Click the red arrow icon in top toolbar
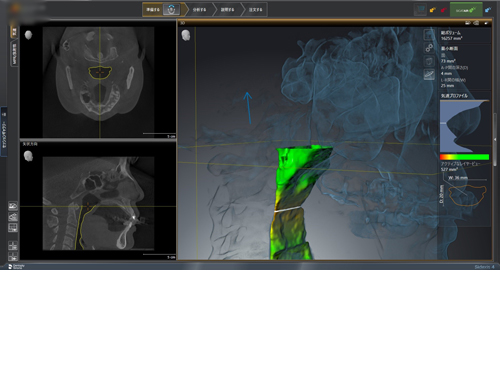 (443, 10)
